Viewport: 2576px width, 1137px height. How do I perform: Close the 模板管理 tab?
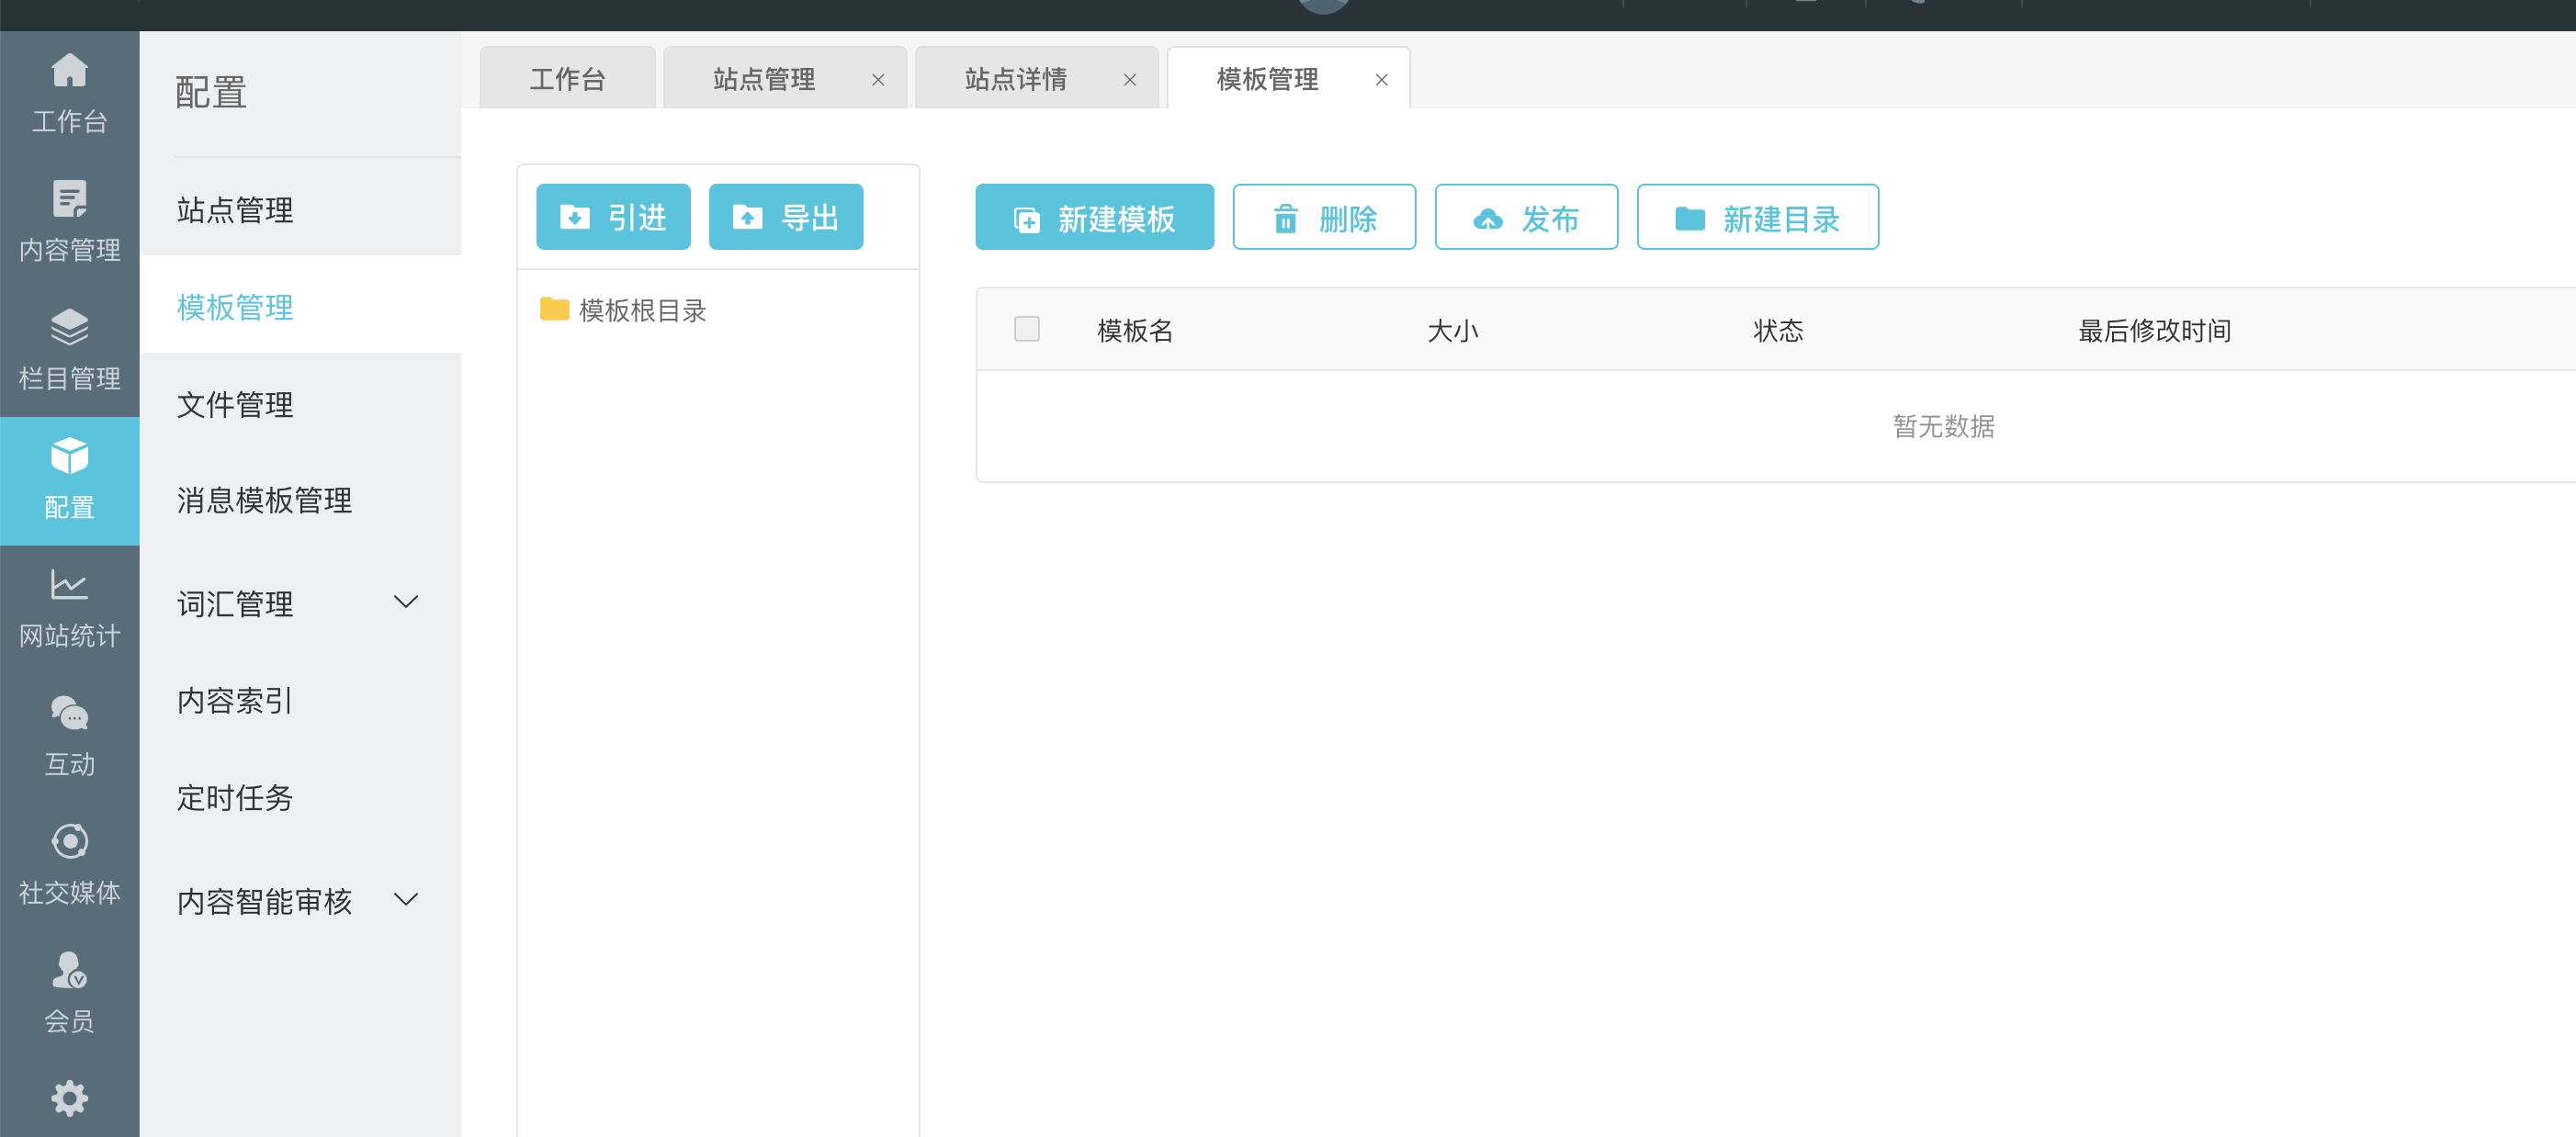(x=1381, y=80)
